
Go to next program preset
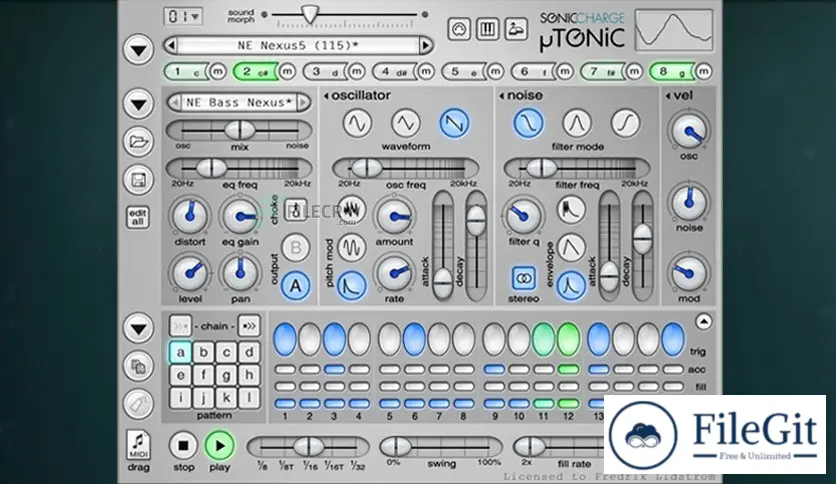(x=425, y=46)
